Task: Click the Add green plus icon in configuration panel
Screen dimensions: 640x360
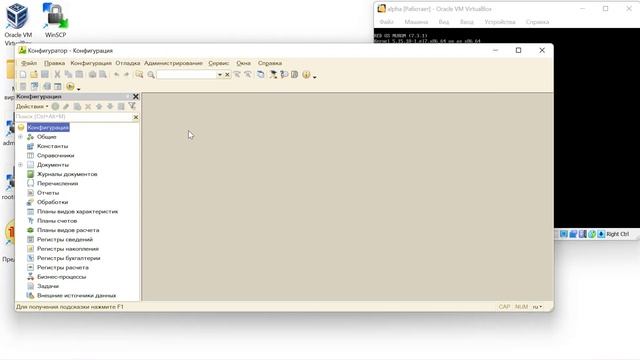Action: (x=55, y=106)
